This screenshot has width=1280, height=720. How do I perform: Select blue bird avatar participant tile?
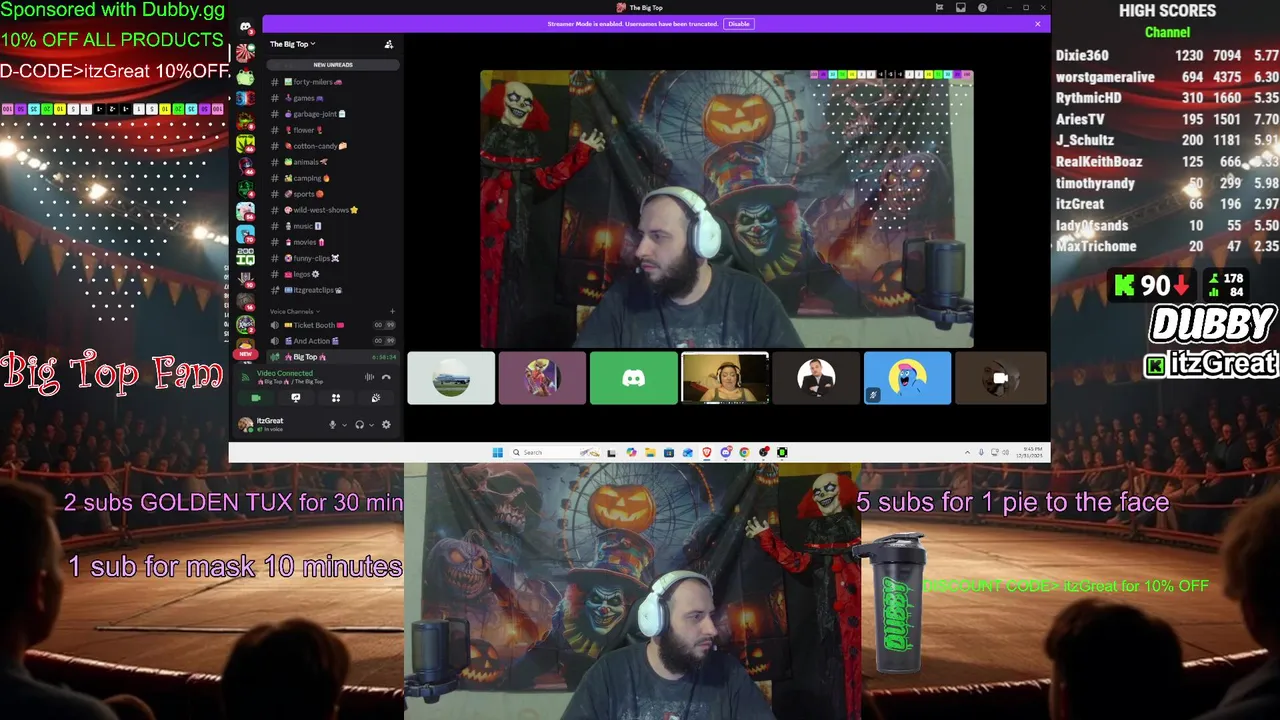(x=907, y=378)
